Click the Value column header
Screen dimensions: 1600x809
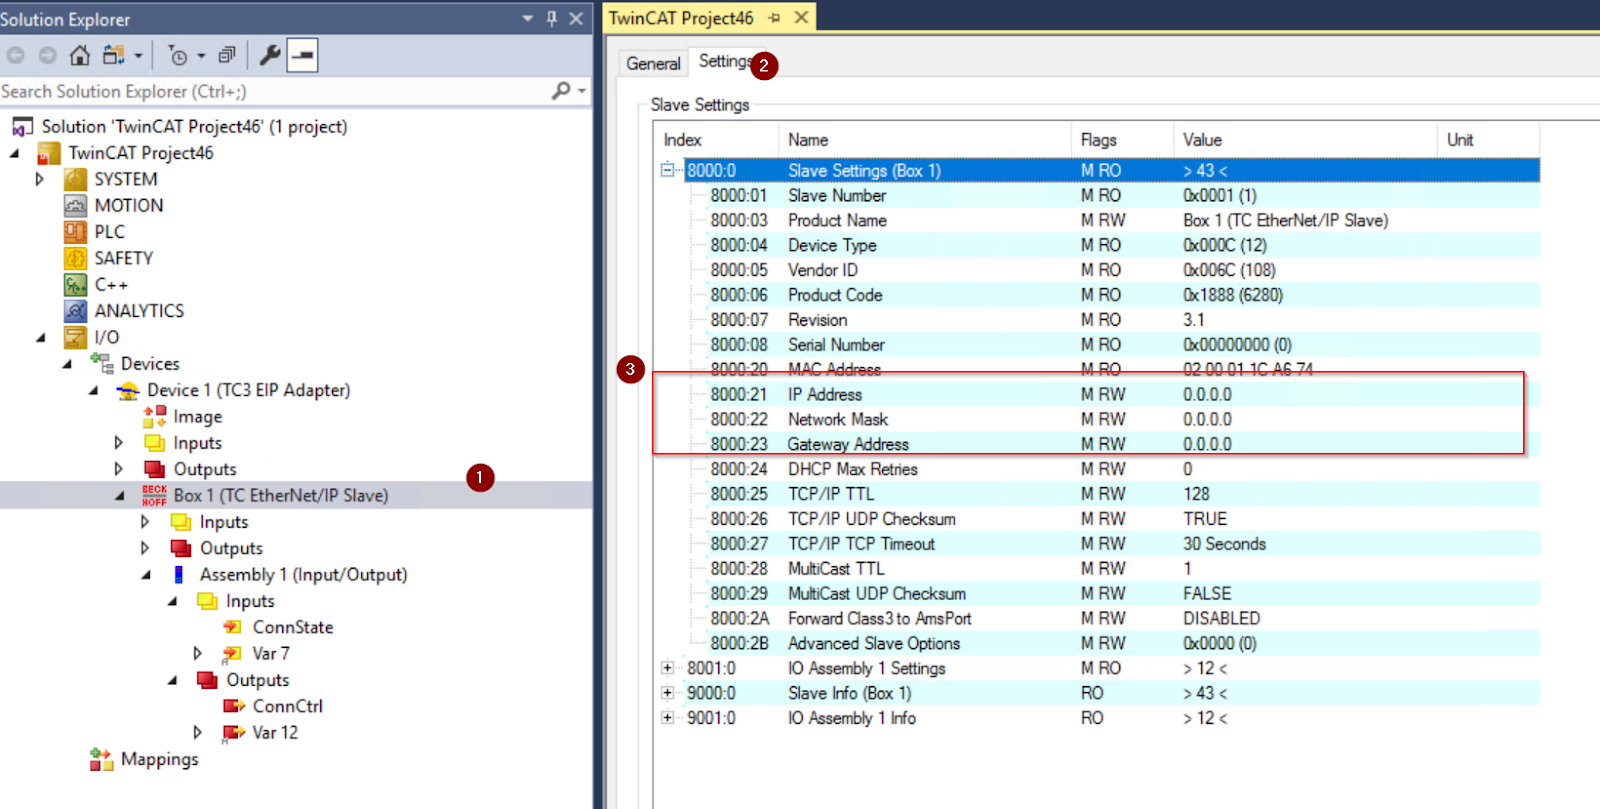click(x=1305, y=140)
